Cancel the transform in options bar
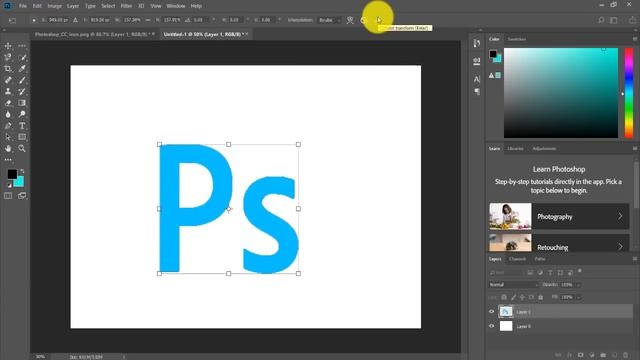Screen dimensions: 640x360 (364, 20)
